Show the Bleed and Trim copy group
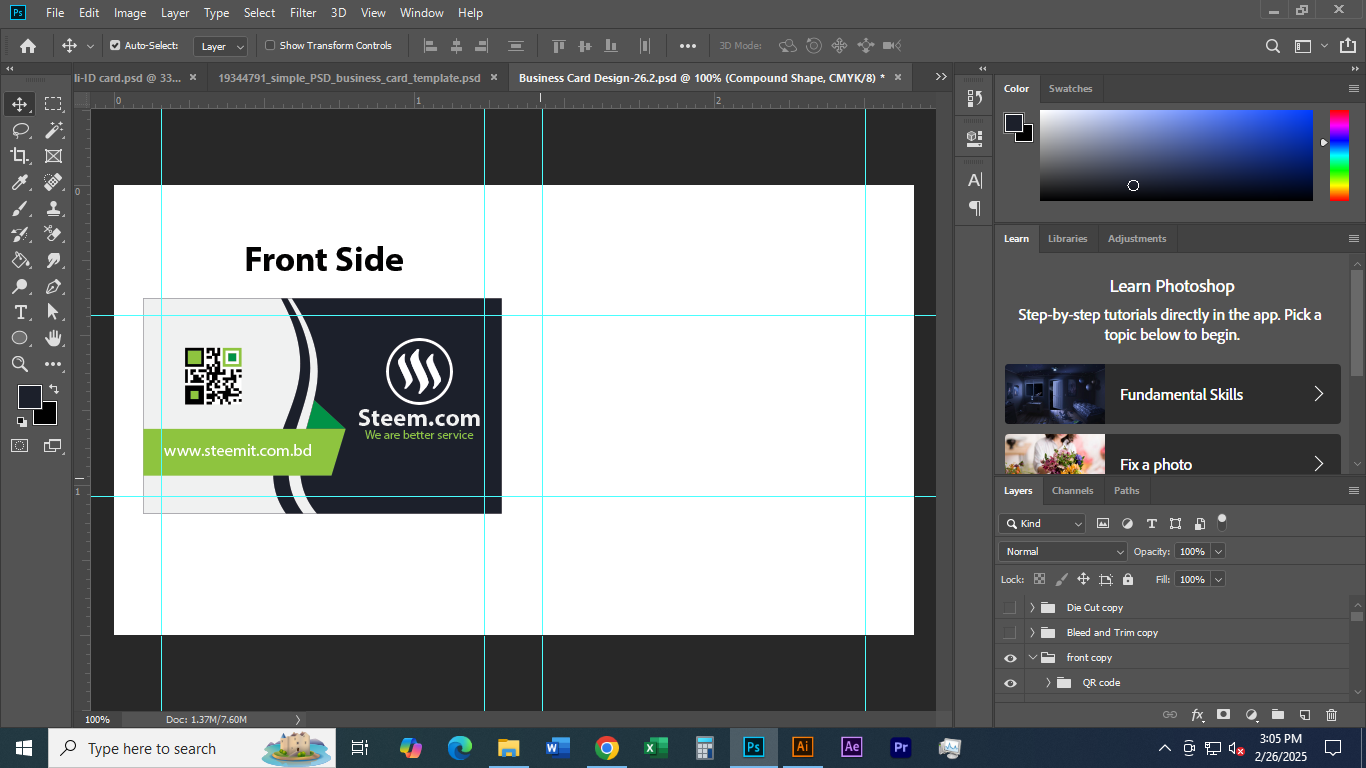The image size is (1366, 768). click(x=1010, y=632)
